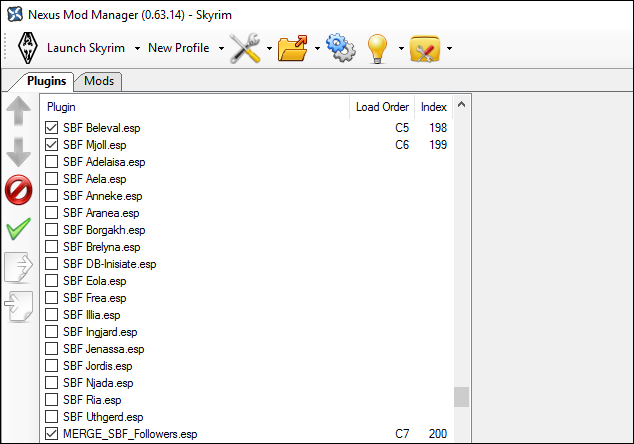Expand the New Profile dropdown arrow
The image size is (634, 444).
221,49
